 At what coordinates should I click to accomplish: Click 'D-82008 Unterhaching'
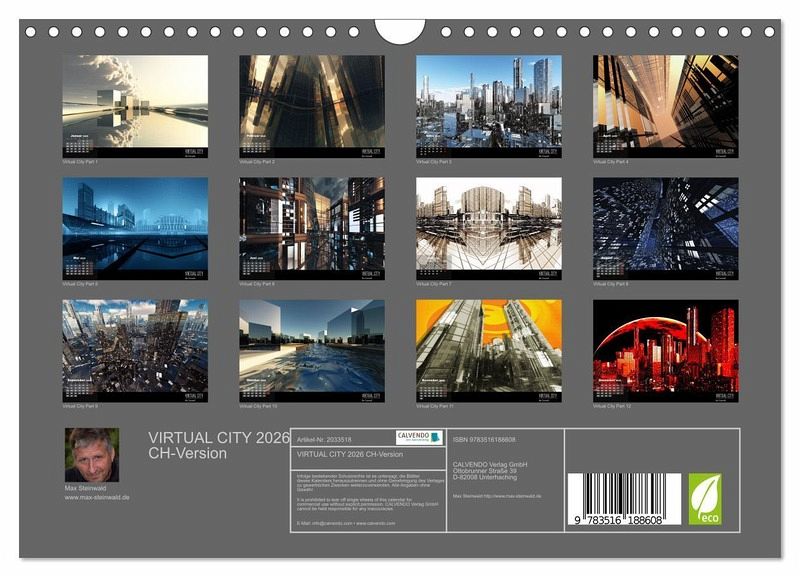pyautogui.click(x=485, y=477)
